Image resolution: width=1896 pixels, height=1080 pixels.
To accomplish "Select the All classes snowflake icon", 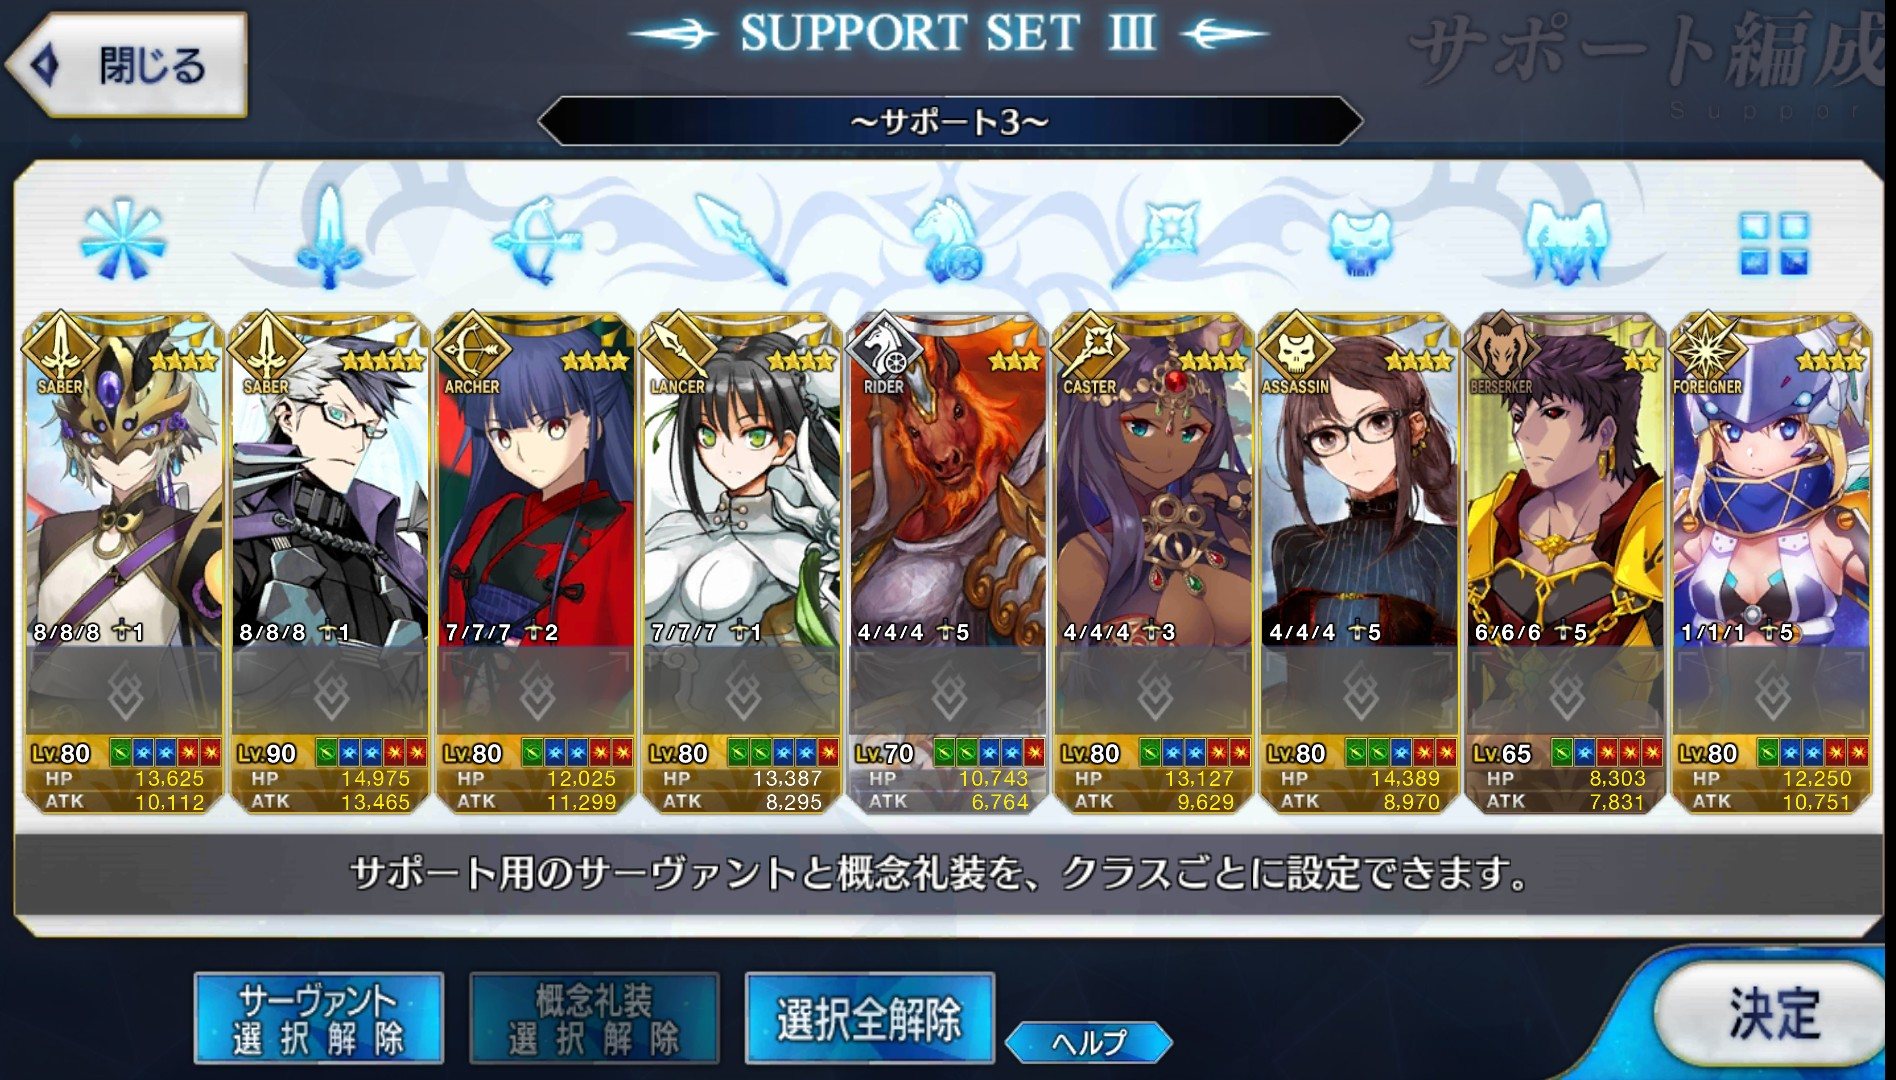I will [x=122, y=240].
